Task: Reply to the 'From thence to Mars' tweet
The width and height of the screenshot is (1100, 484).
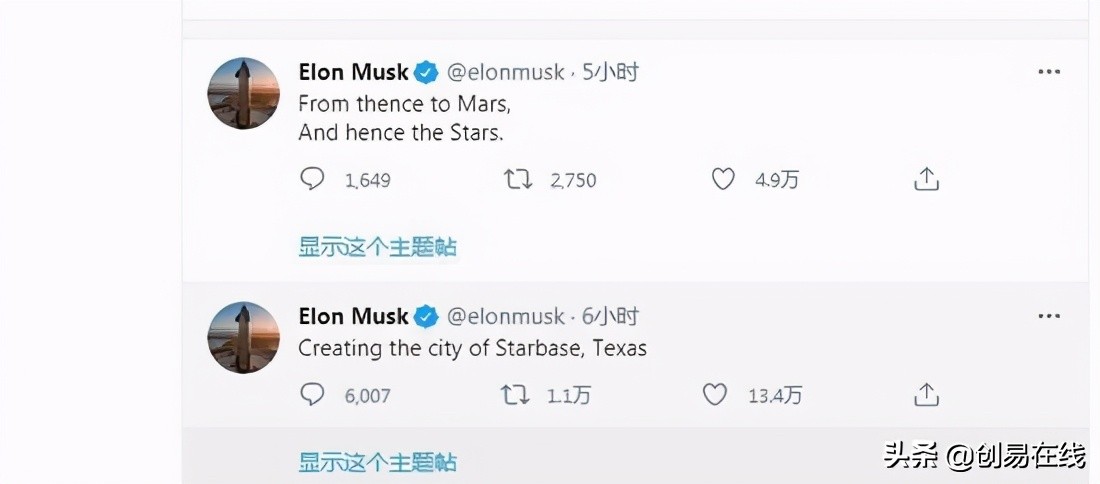Action: [x=313, y=179]
